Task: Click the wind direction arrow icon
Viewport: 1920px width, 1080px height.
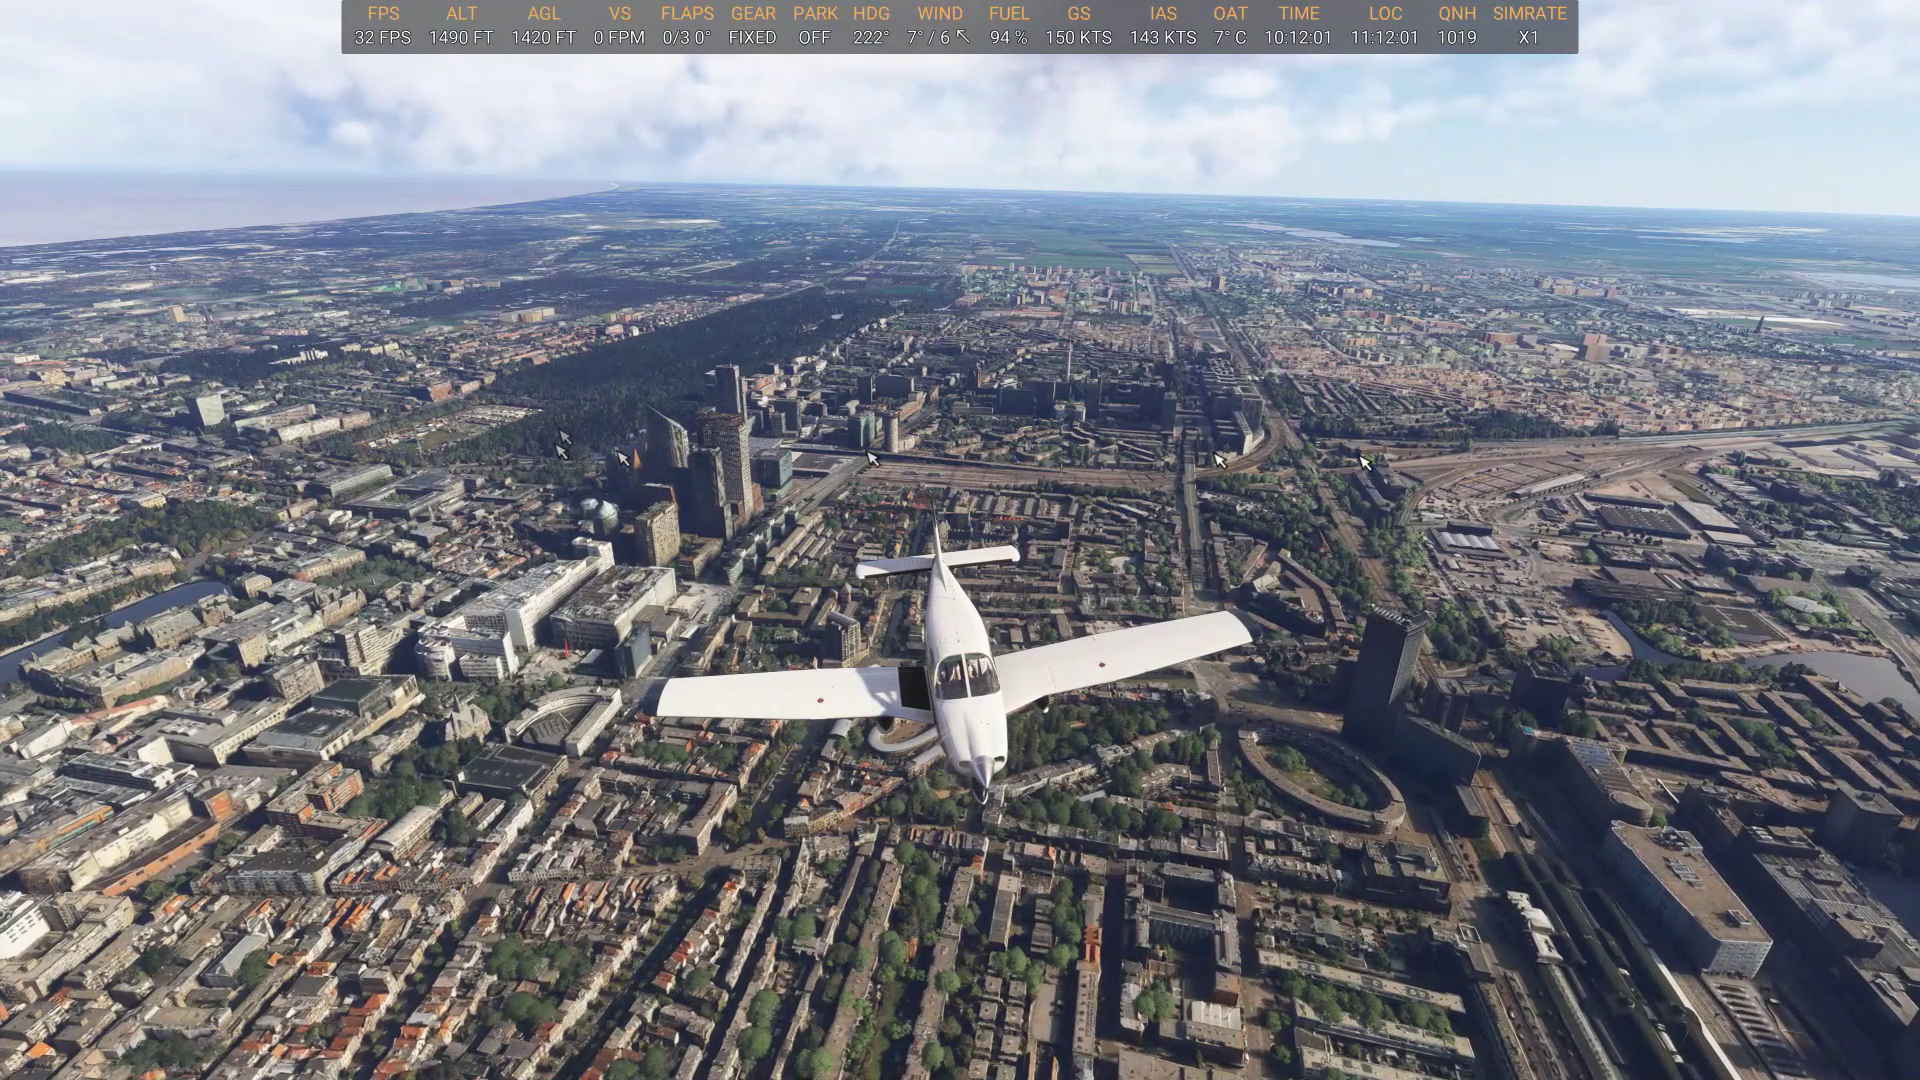Action: tap(963, 37)
